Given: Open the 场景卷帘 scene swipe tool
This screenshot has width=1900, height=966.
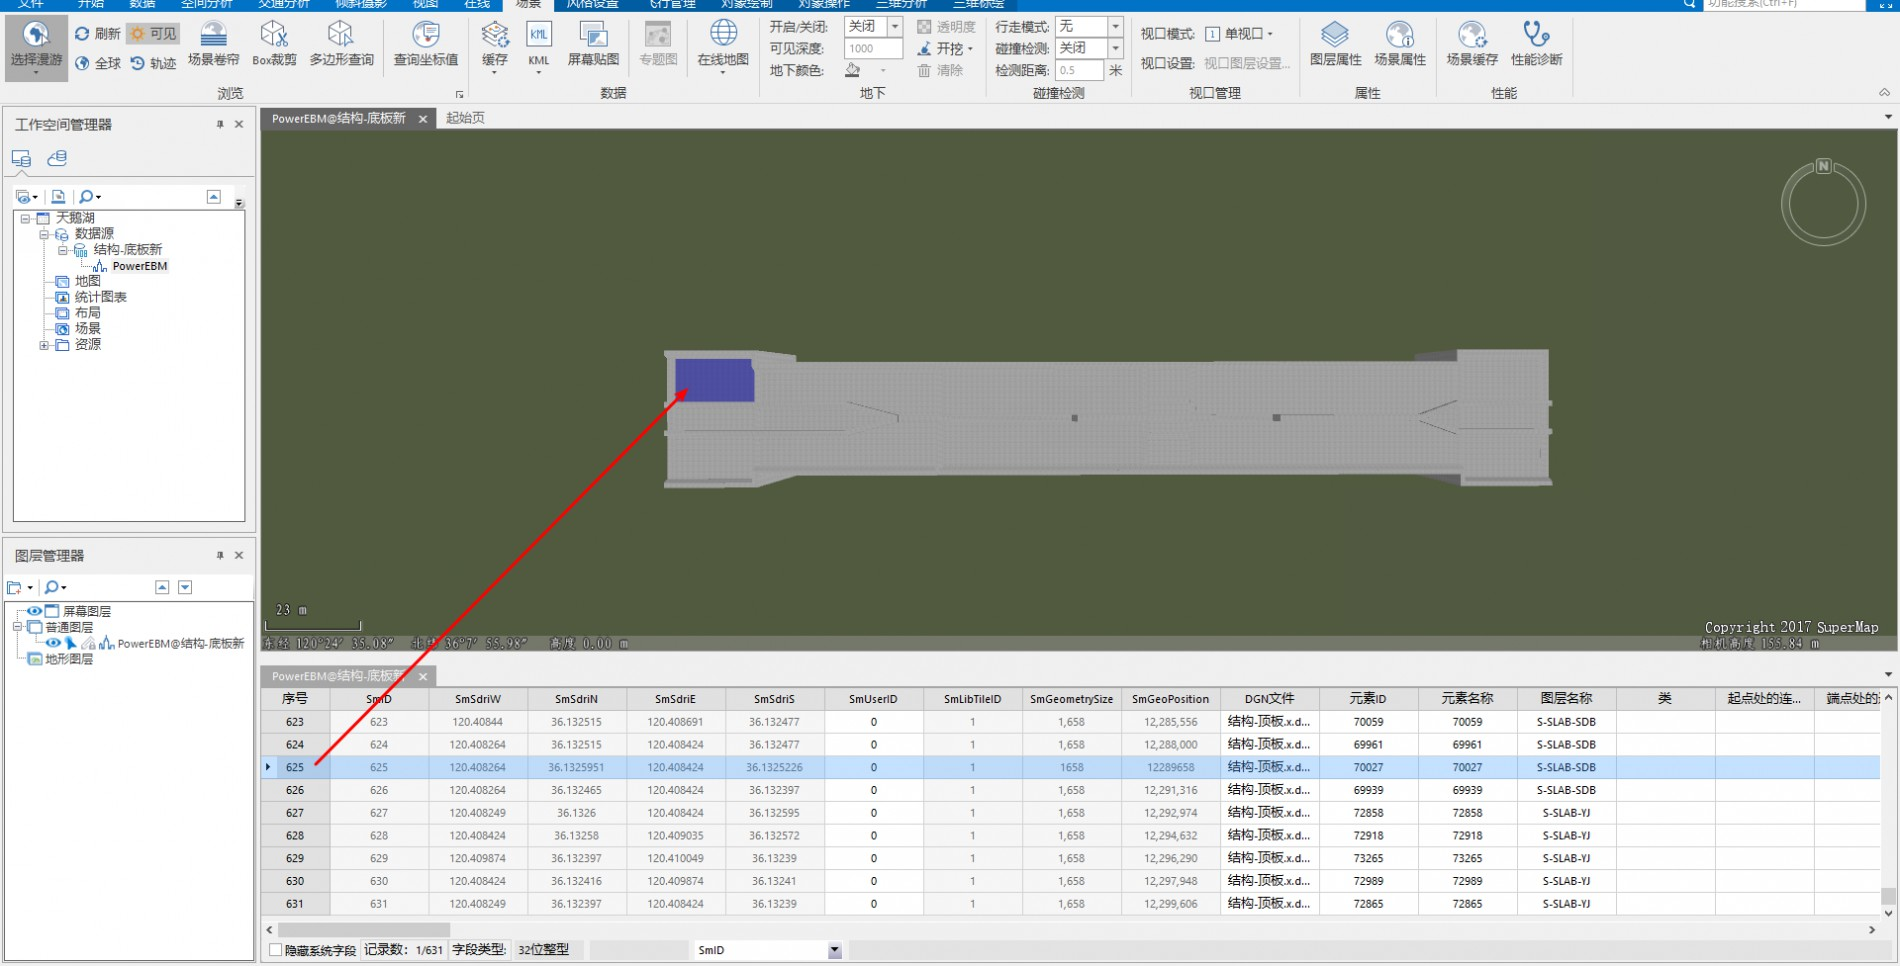Looking at the screenshot, I should [214, 45].
